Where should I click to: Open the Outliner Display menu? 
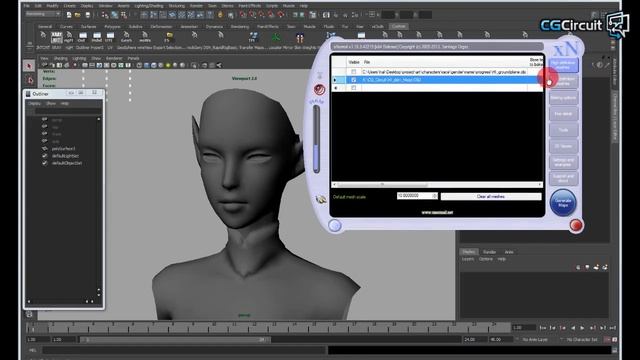click(x=34, y=104)
